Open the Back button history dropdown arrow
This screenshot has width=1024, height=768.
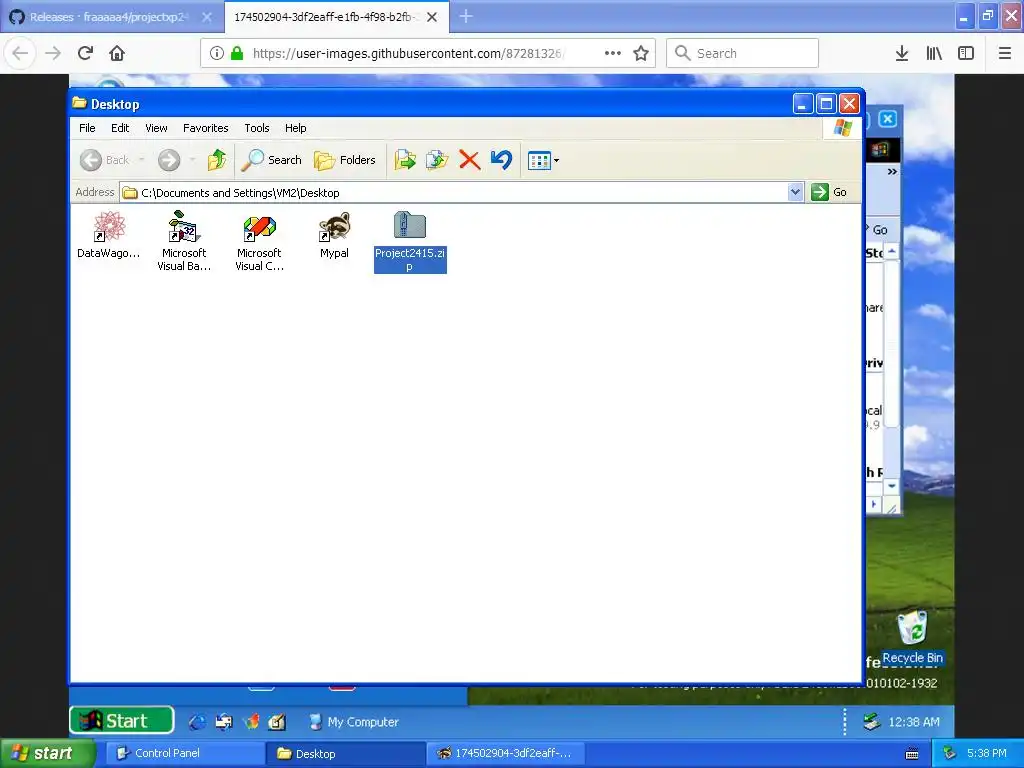point(141,160)
